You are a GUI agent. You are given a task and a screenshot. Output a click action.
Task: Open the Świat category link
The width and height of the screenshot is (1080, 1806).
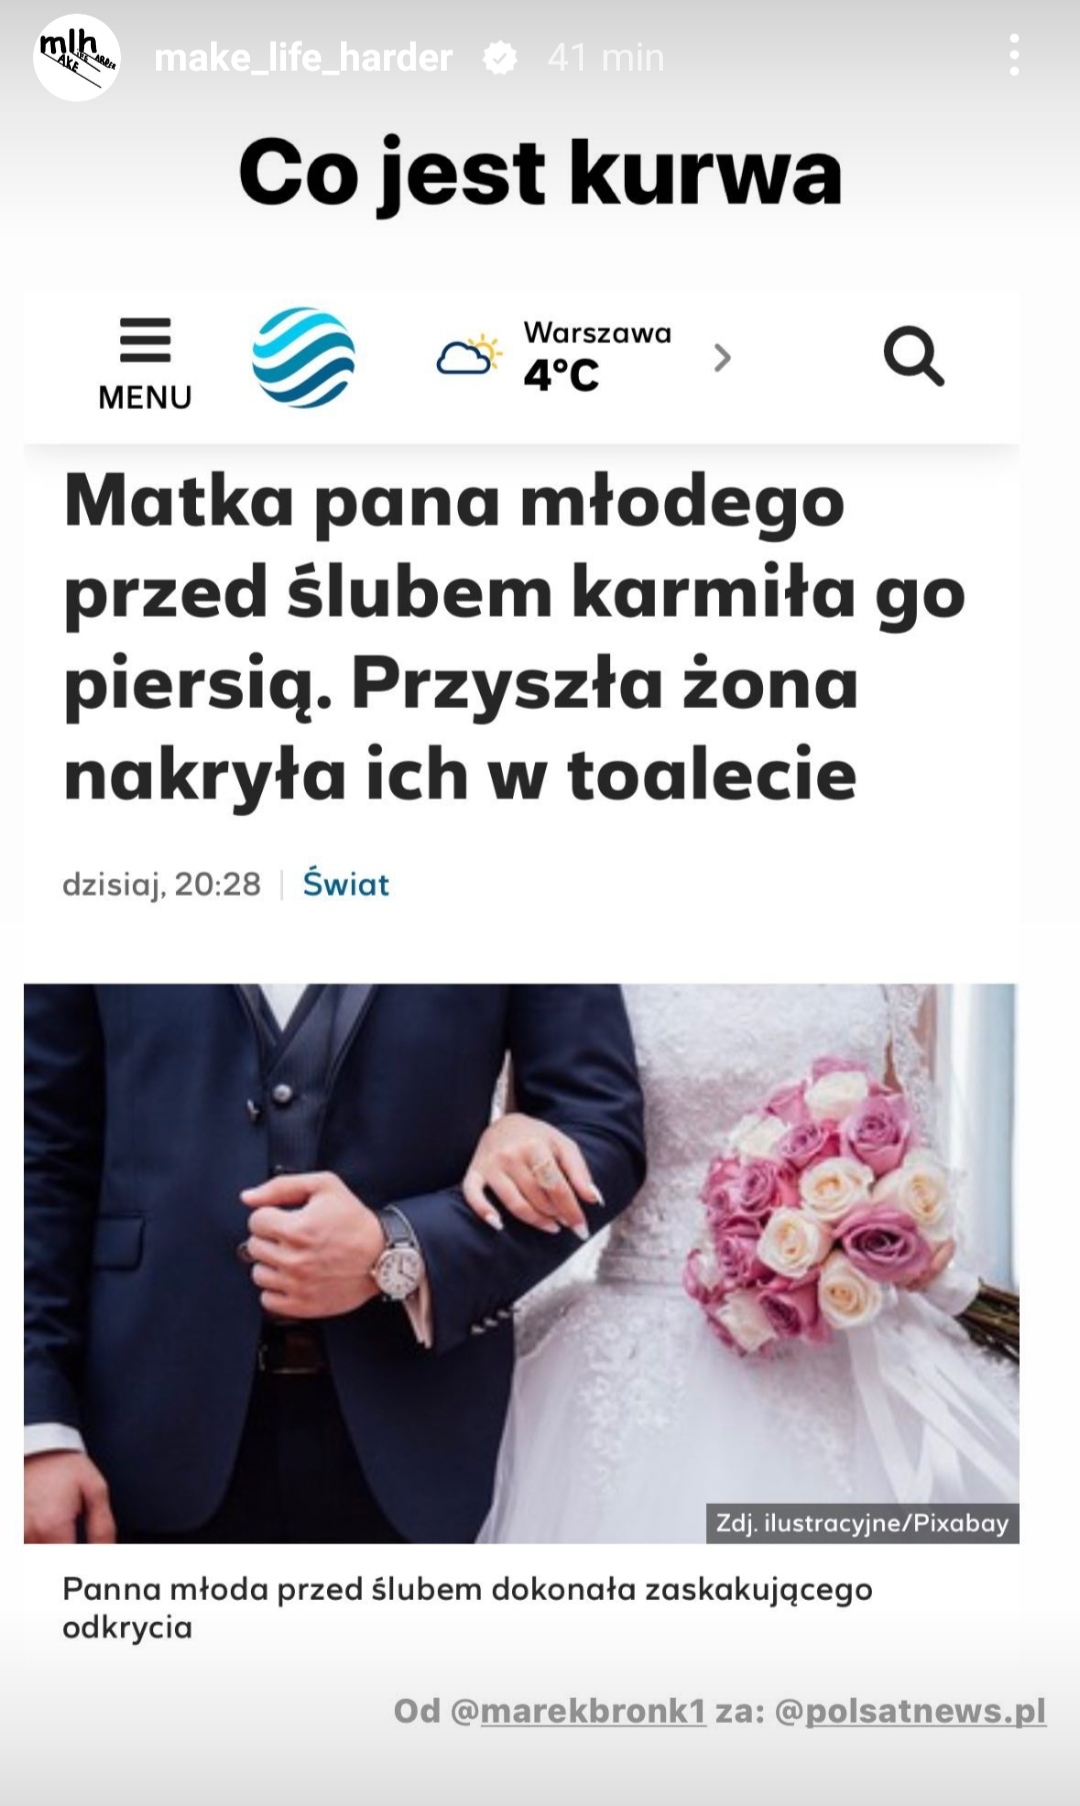click(x=346, y=884)
